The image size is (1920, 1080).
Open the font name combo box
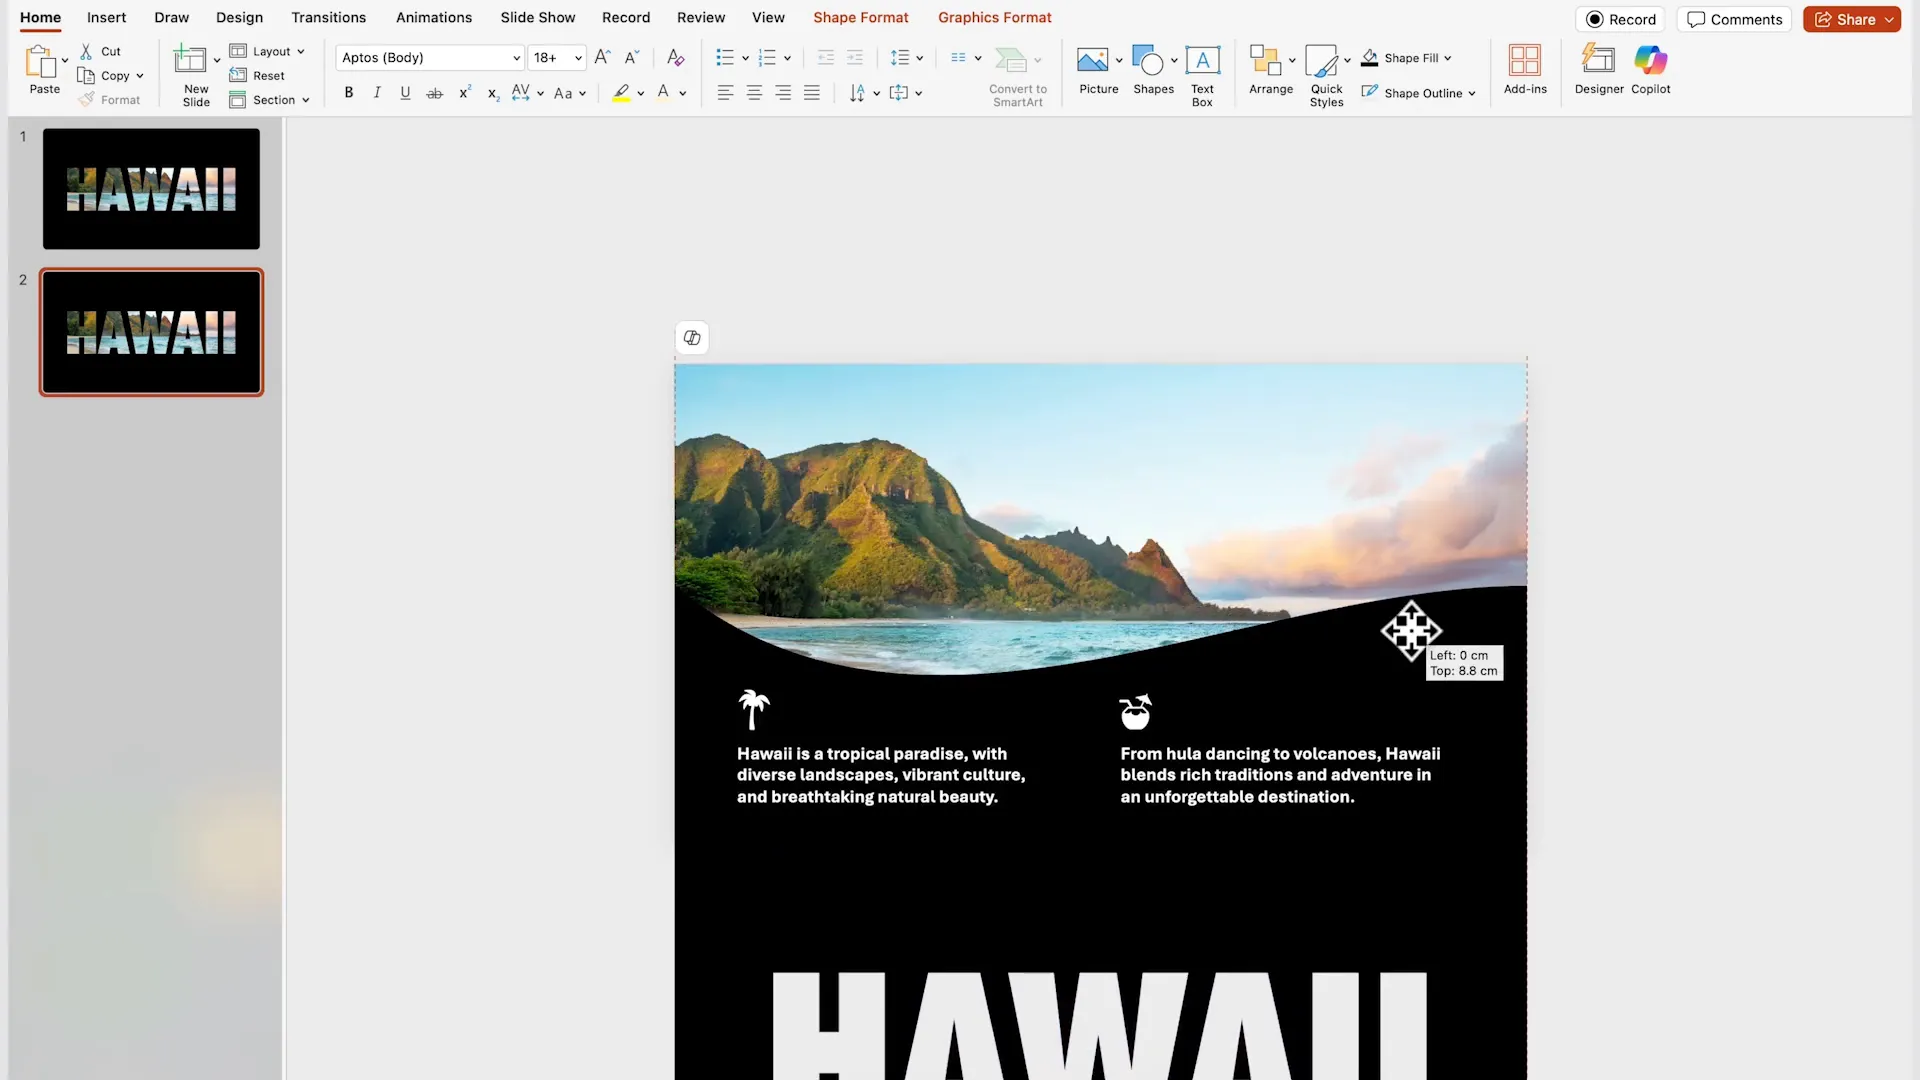click(430, 58)
